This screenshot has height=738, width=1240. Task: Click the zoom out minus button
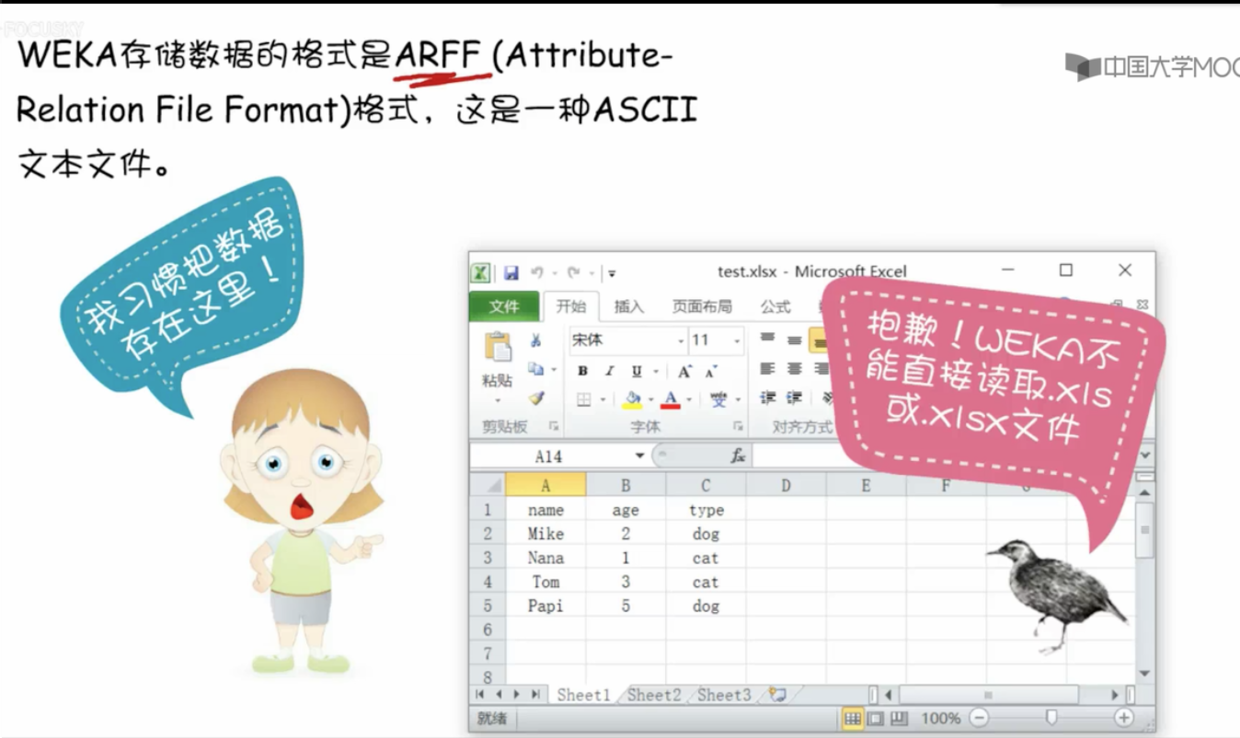pos(979,718)
